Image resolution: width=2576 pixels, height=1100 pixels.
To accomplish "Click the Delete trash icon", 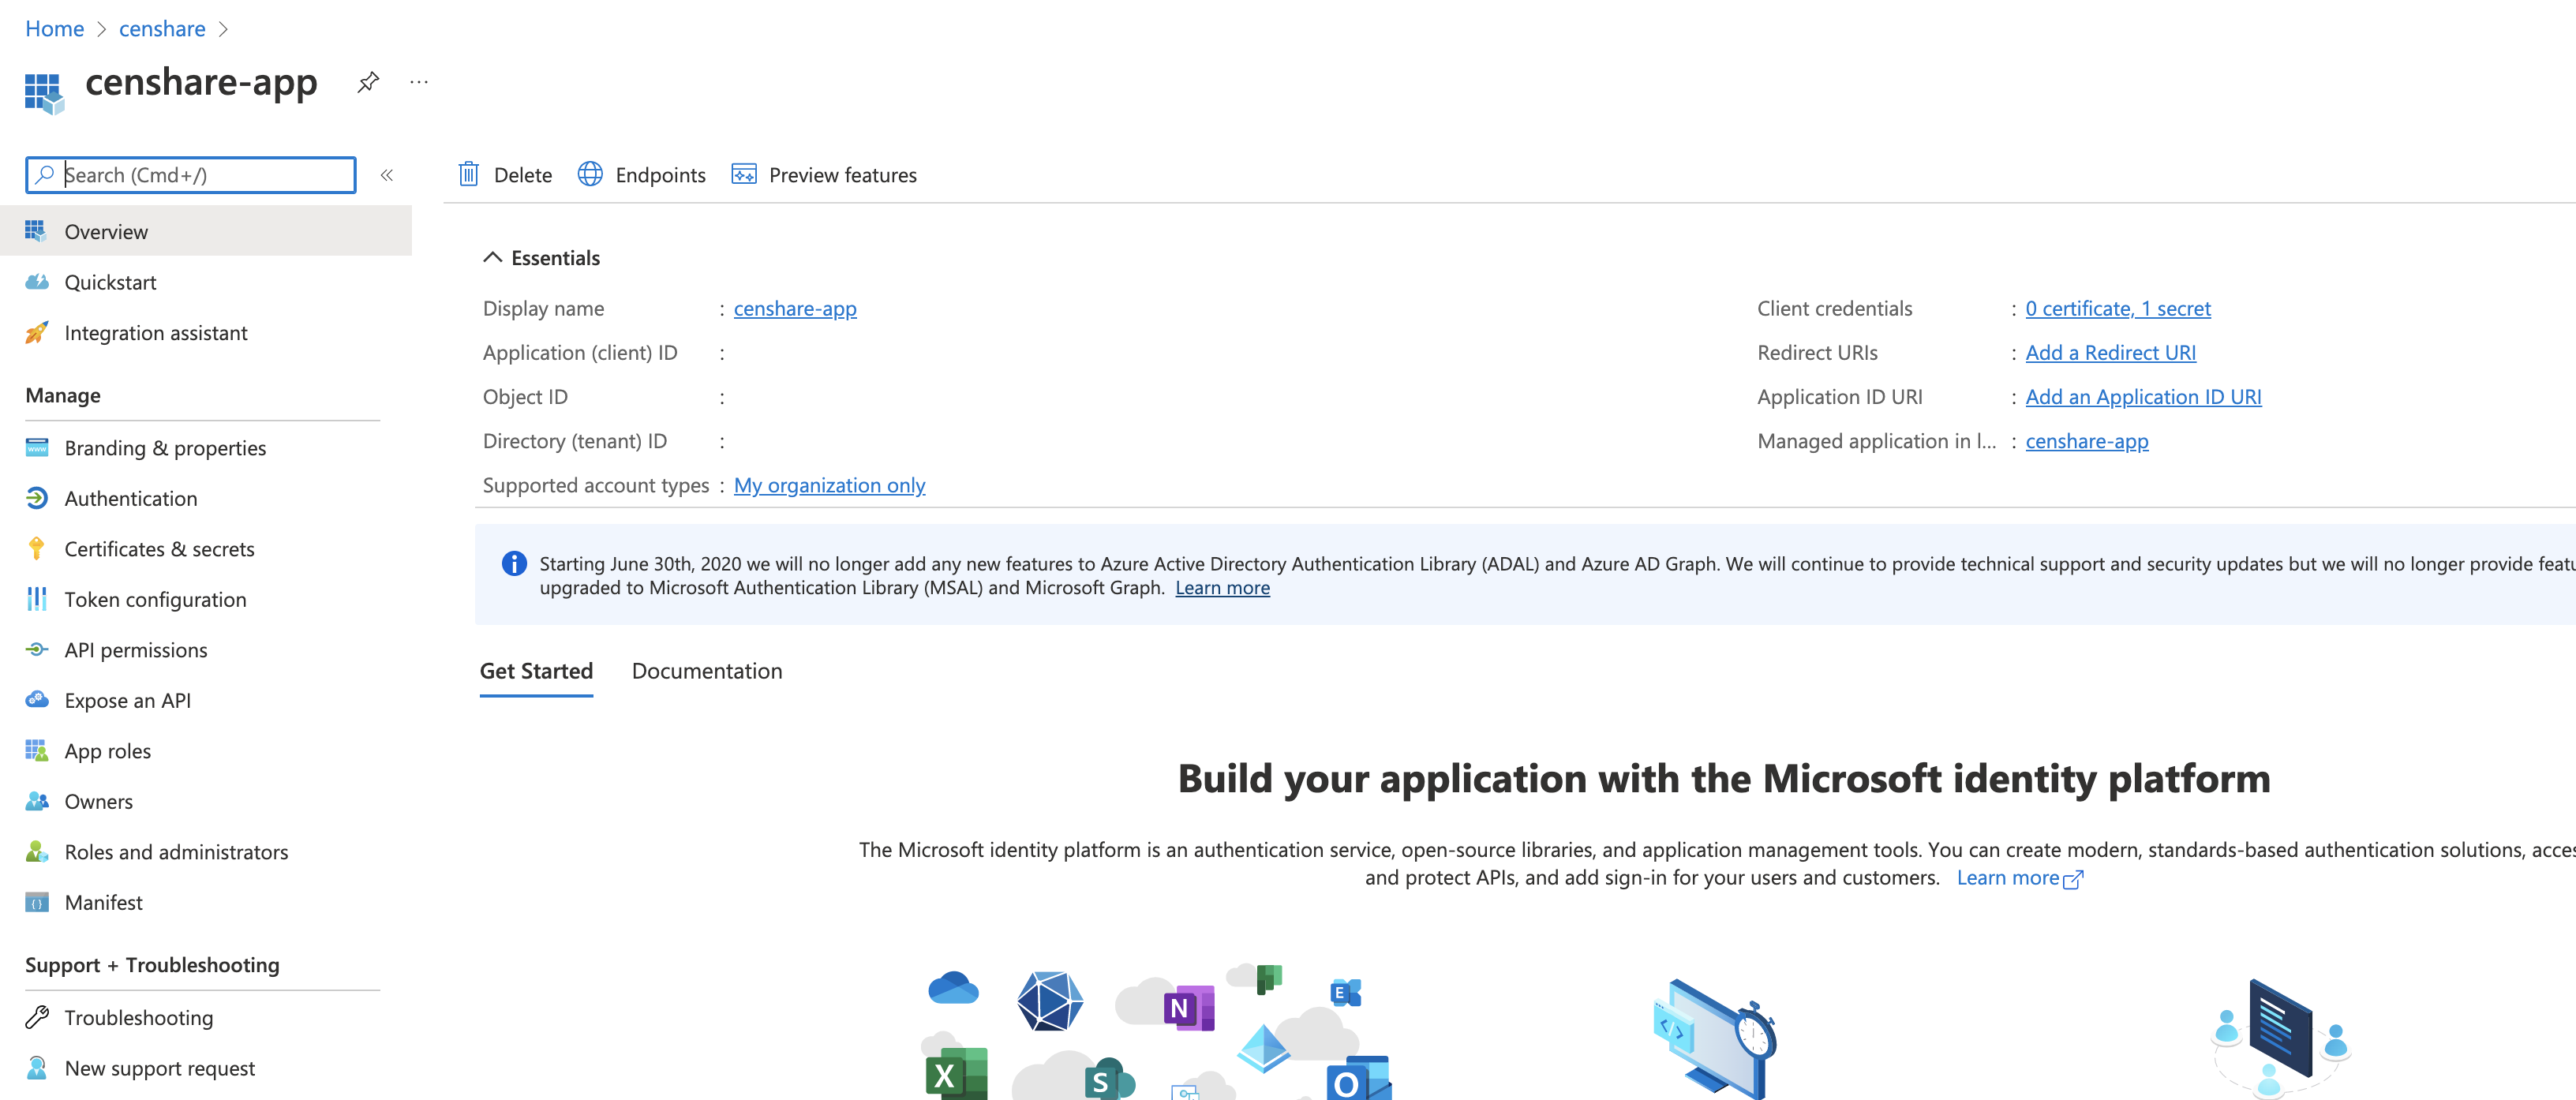I will point(468,175).
